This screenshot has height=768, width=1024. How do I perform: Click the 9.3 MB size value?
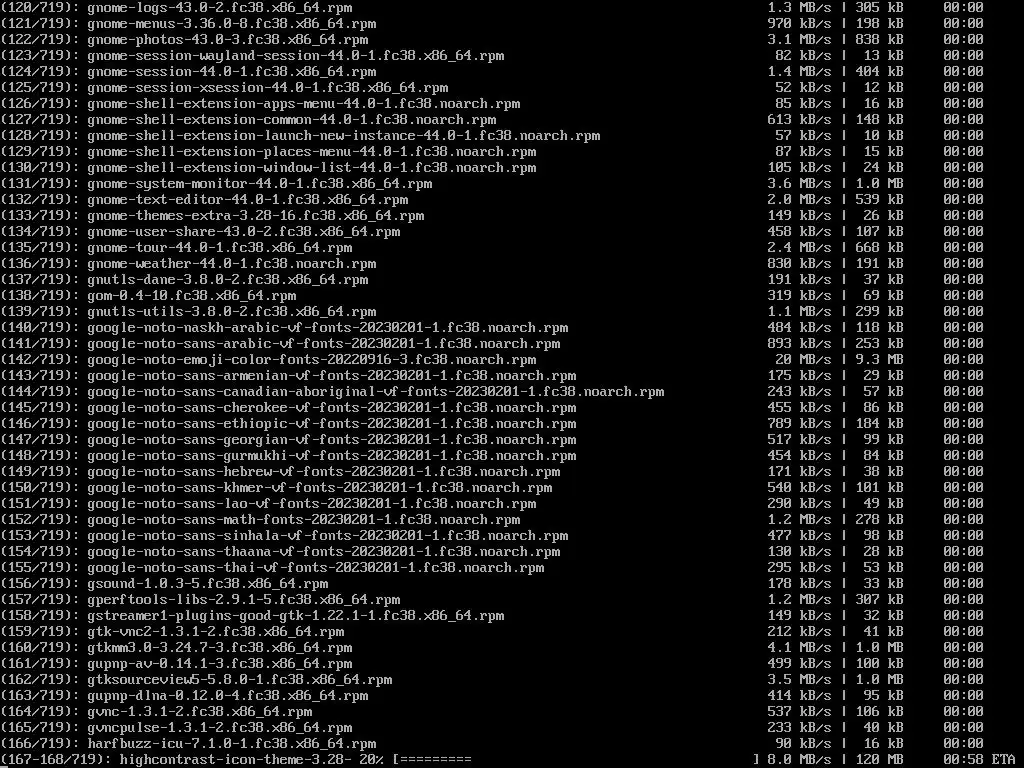tap(879, 360)
